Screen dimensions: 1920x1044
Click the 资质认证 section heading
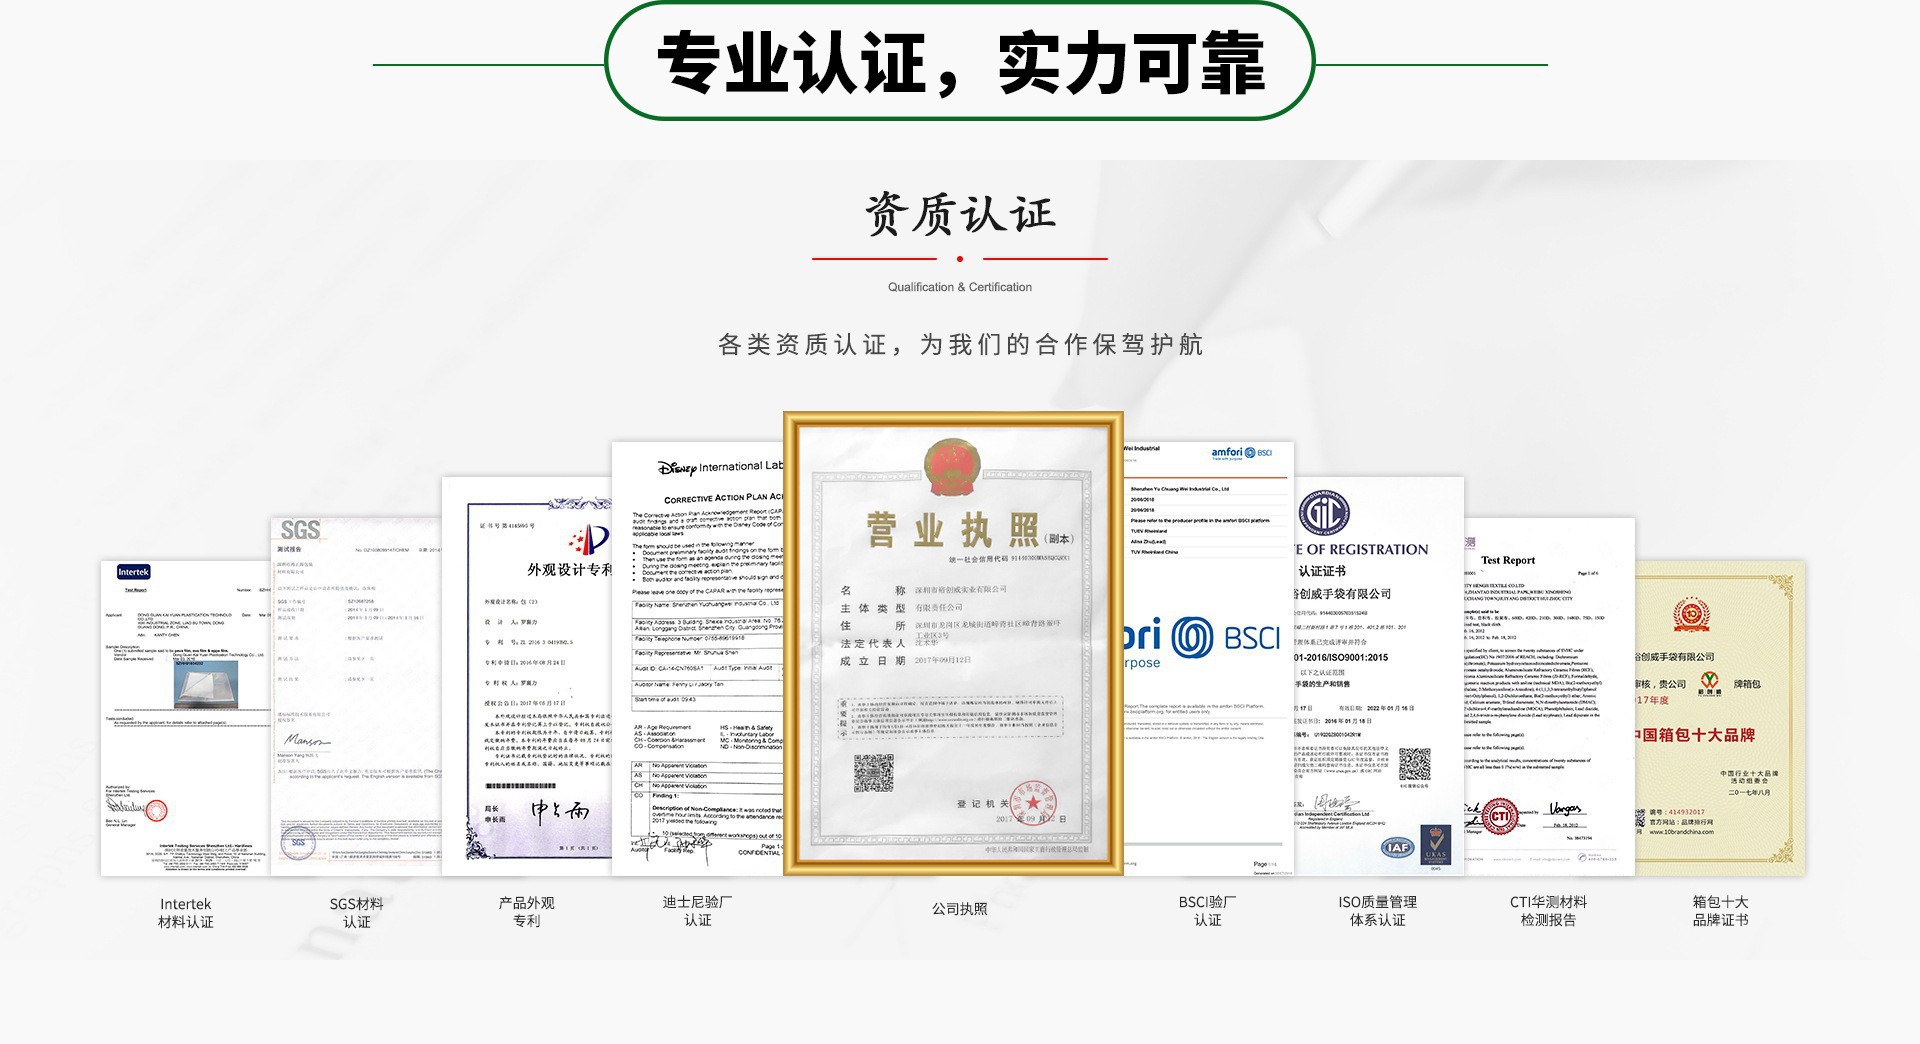[x=960, y=213]
